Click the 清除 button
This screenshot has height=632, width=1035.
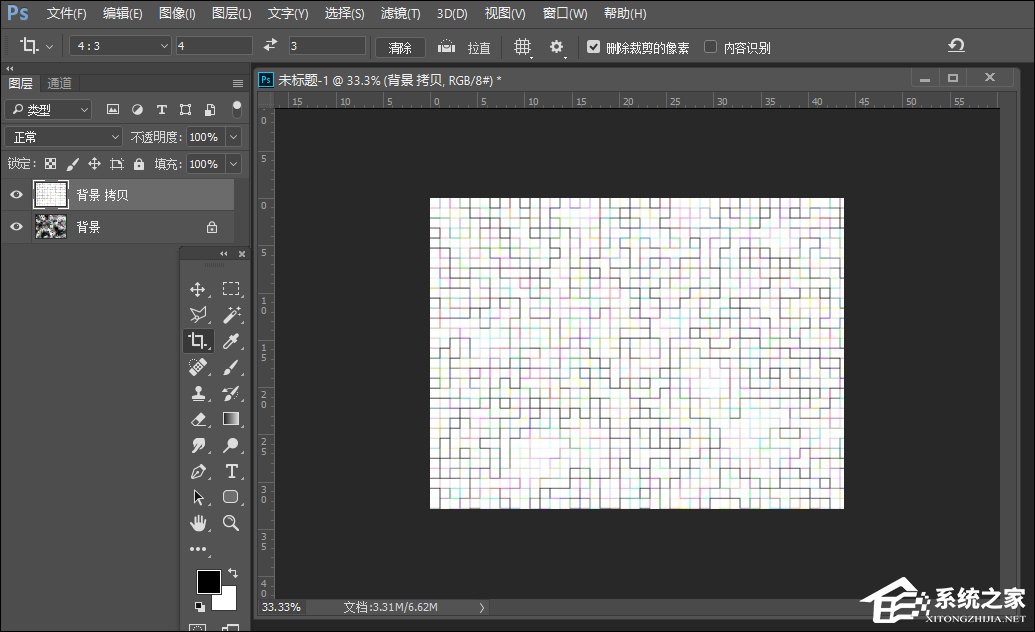[400, 47]
